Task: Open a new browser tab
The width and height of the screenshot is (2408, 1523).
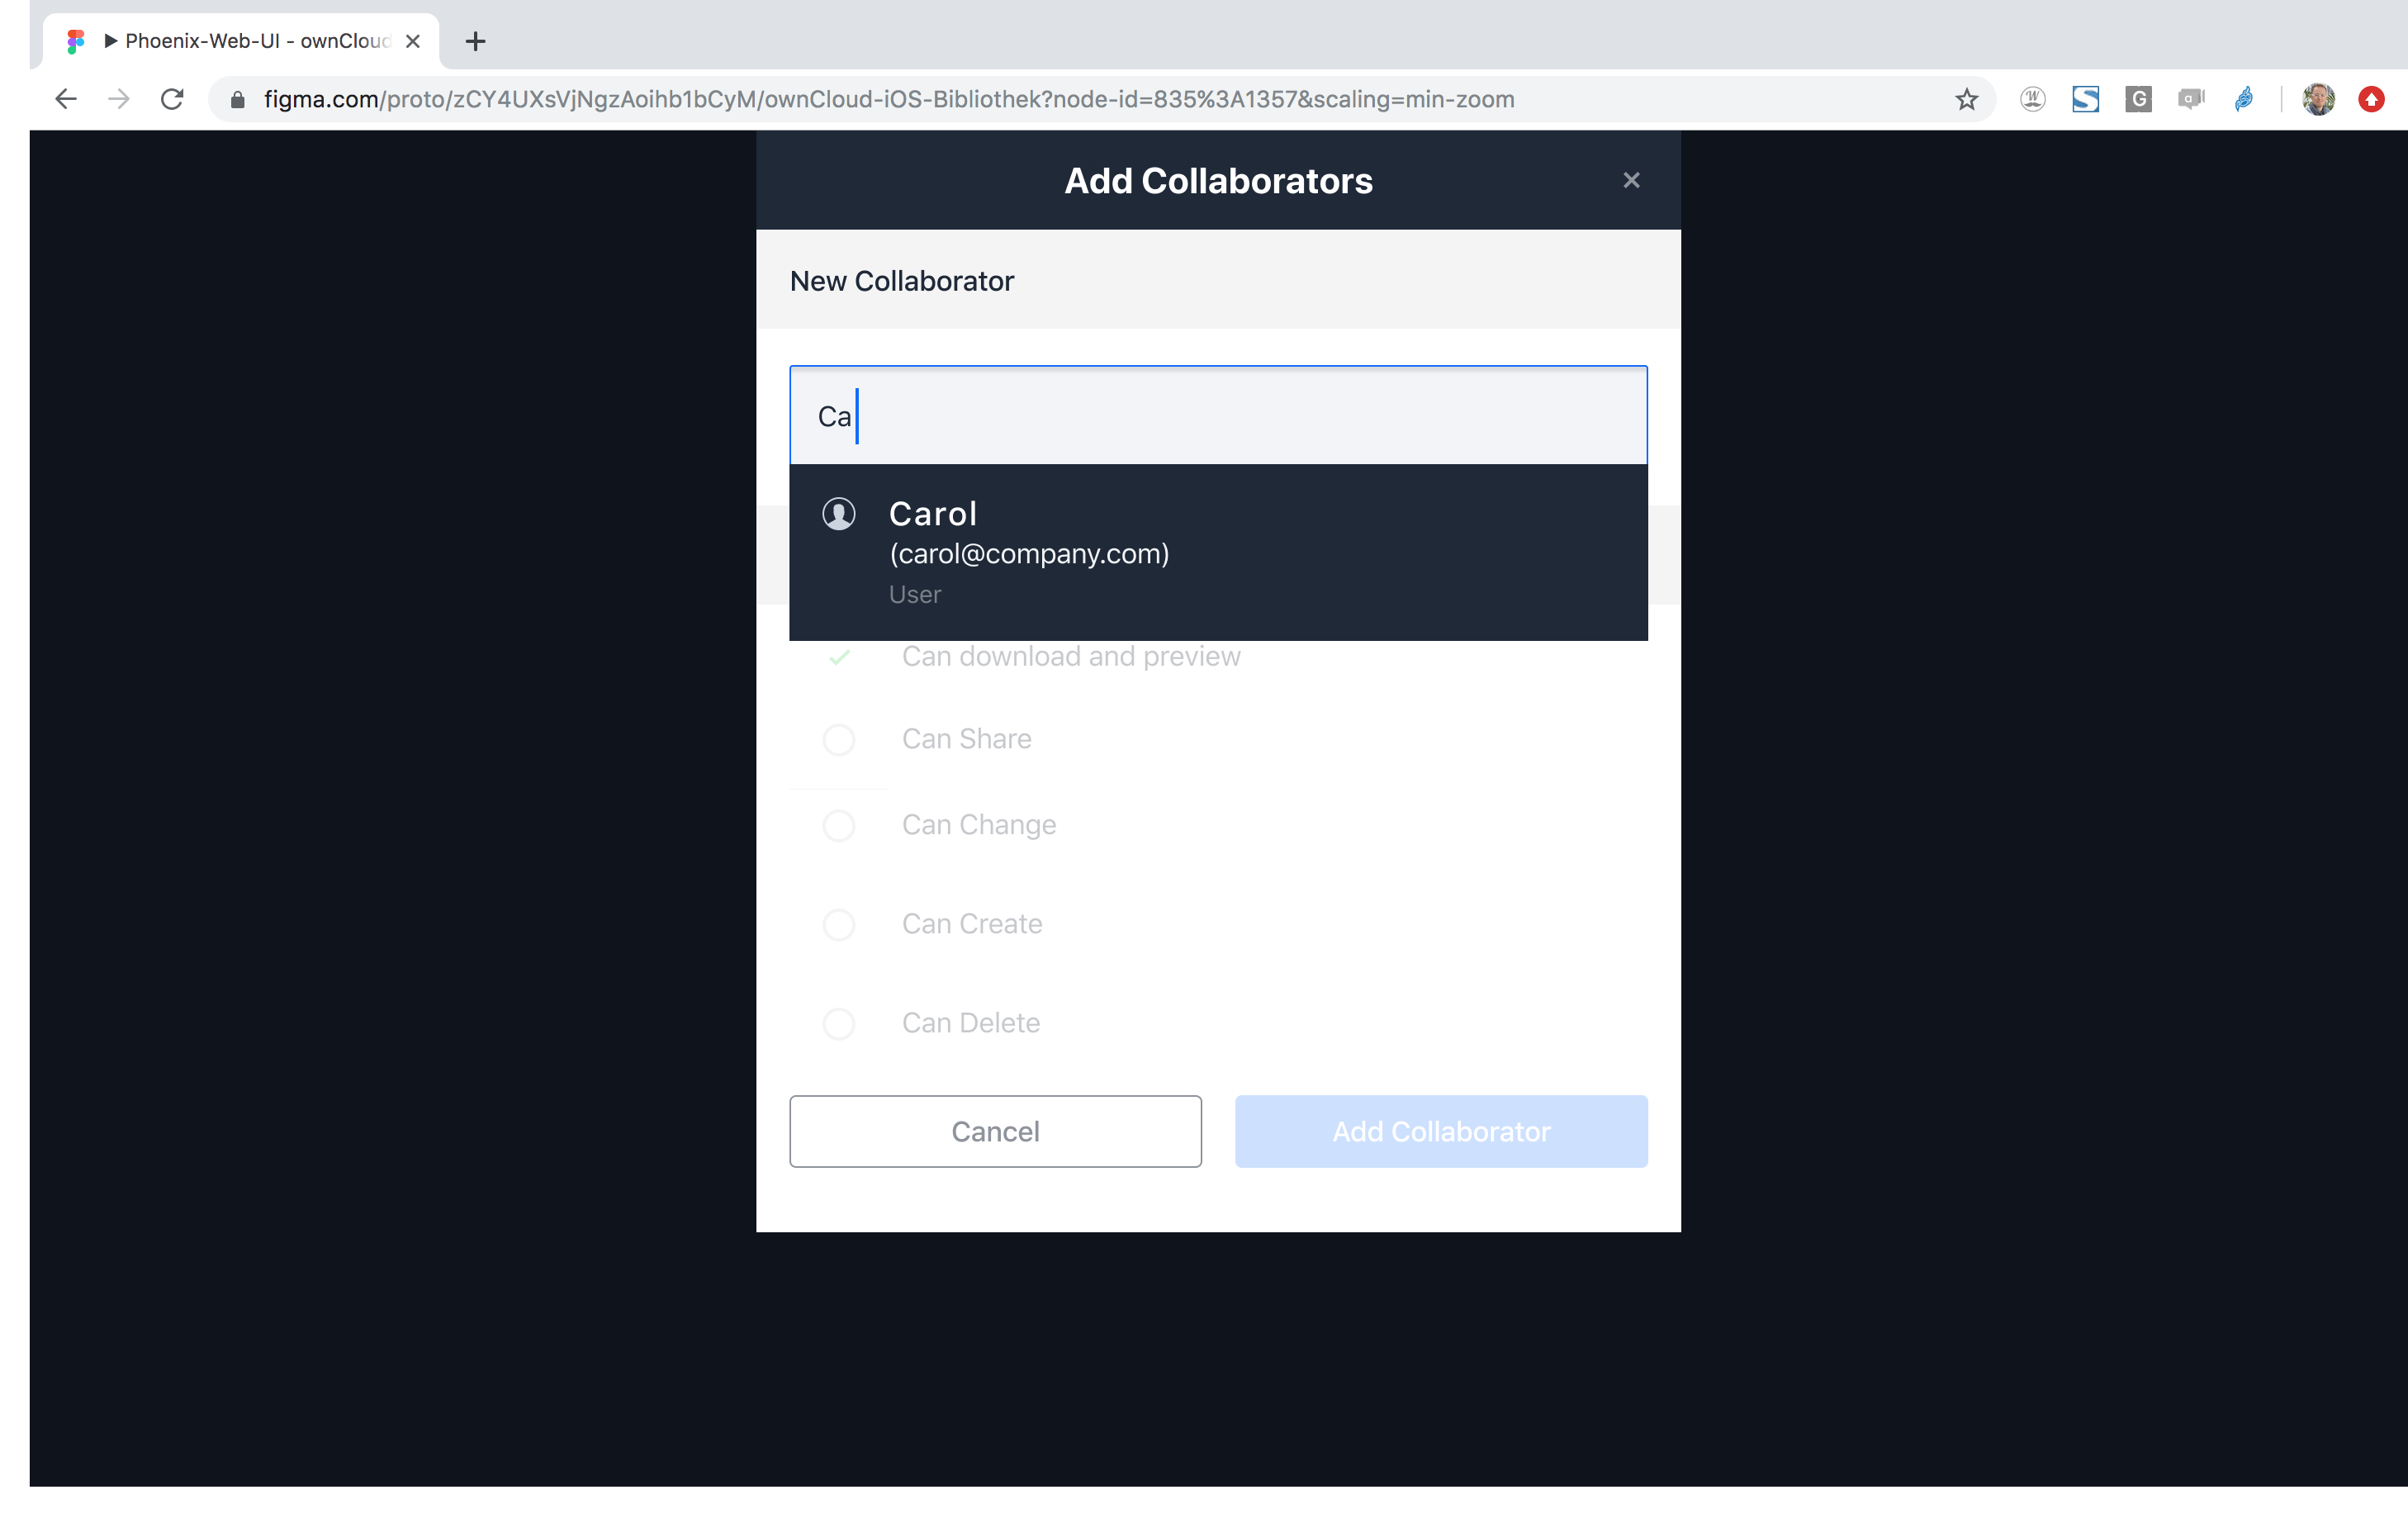Action: click(x=476, y=41)
